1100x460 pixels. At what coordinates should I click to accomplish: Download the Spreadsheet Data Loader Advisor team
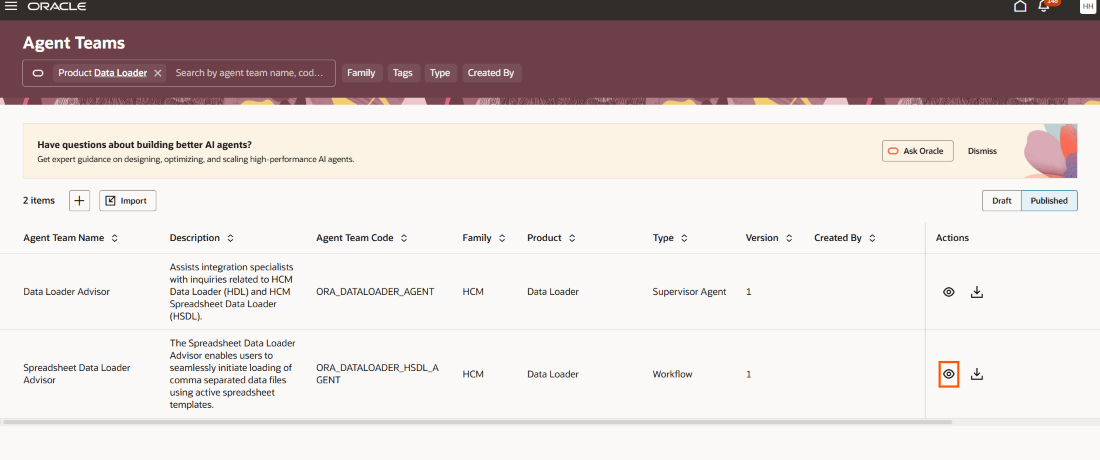(x=977, y=374)
